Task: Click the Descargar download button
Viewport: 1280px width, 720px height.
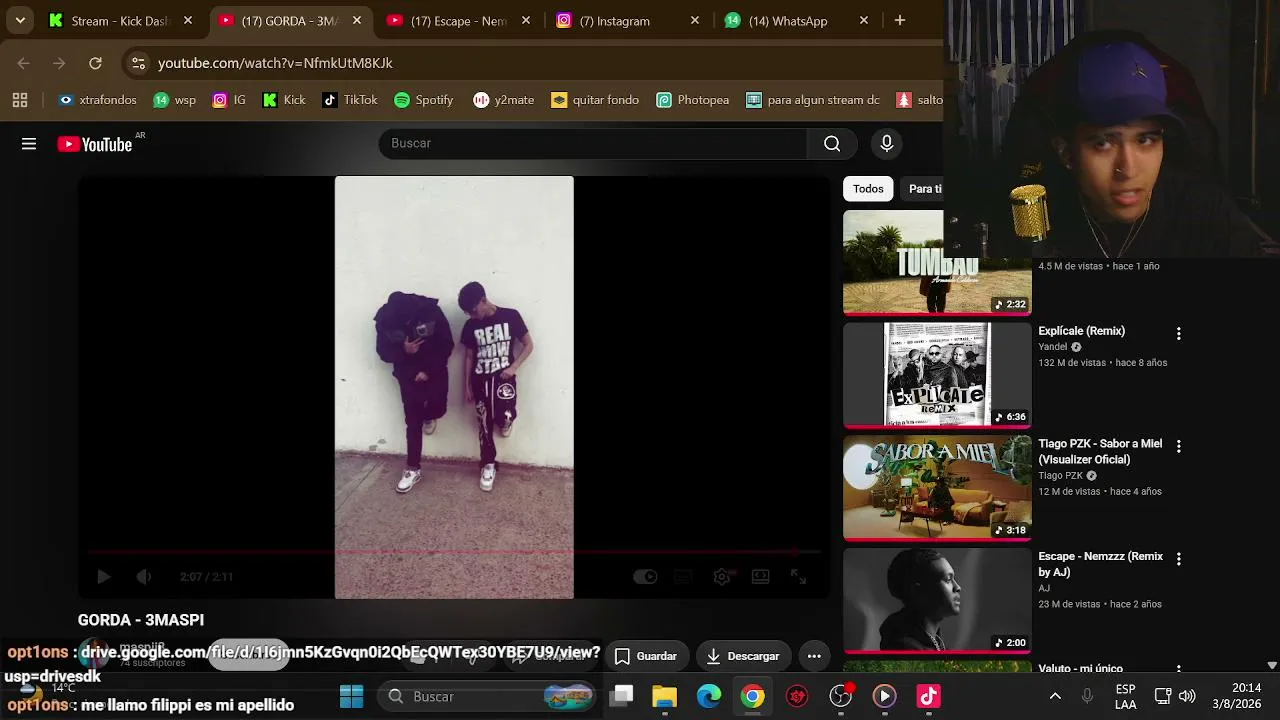Action: pyautogui.click(x=743, y=656)
